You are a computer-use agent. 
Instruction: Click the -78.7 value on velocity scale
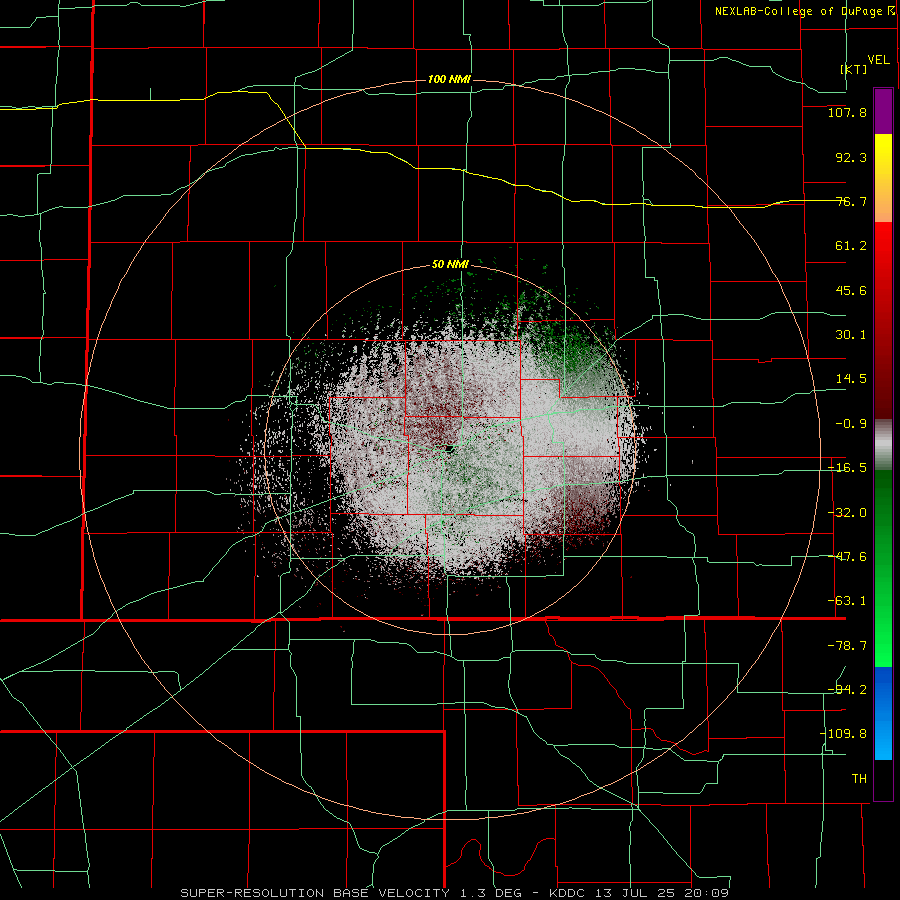[847, 646]
